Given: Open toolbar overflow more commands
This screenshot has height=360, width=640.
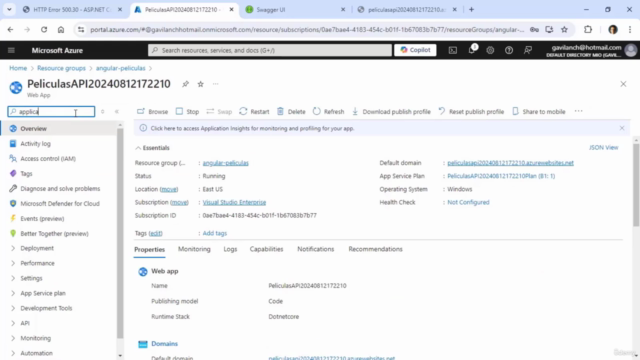Looking at the screenshot, I should pos(578,111).
